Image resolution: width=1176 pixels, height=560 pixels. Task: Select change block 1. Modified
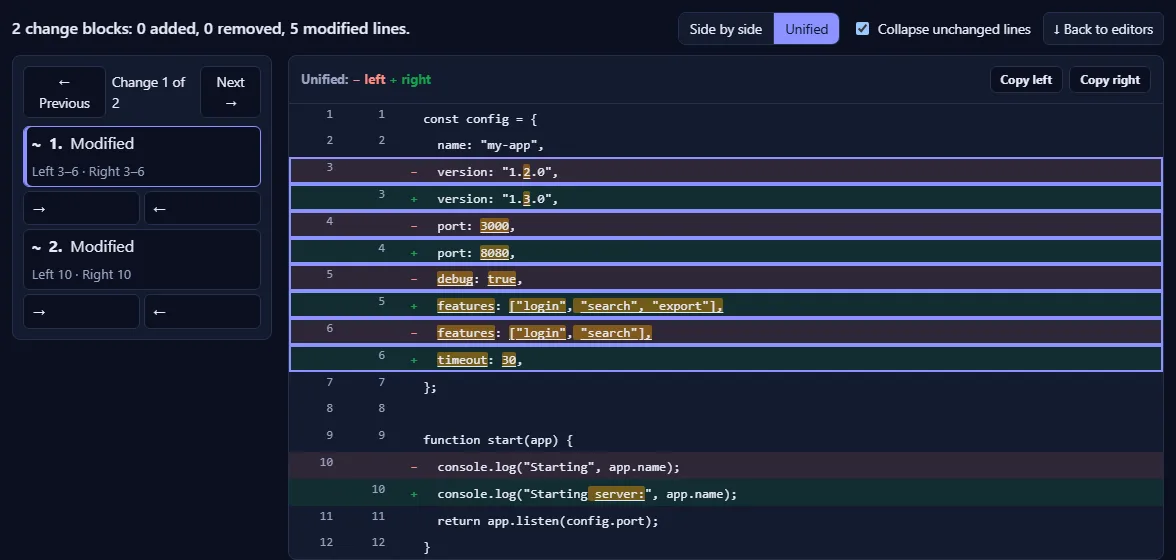(x=142, y=157)
